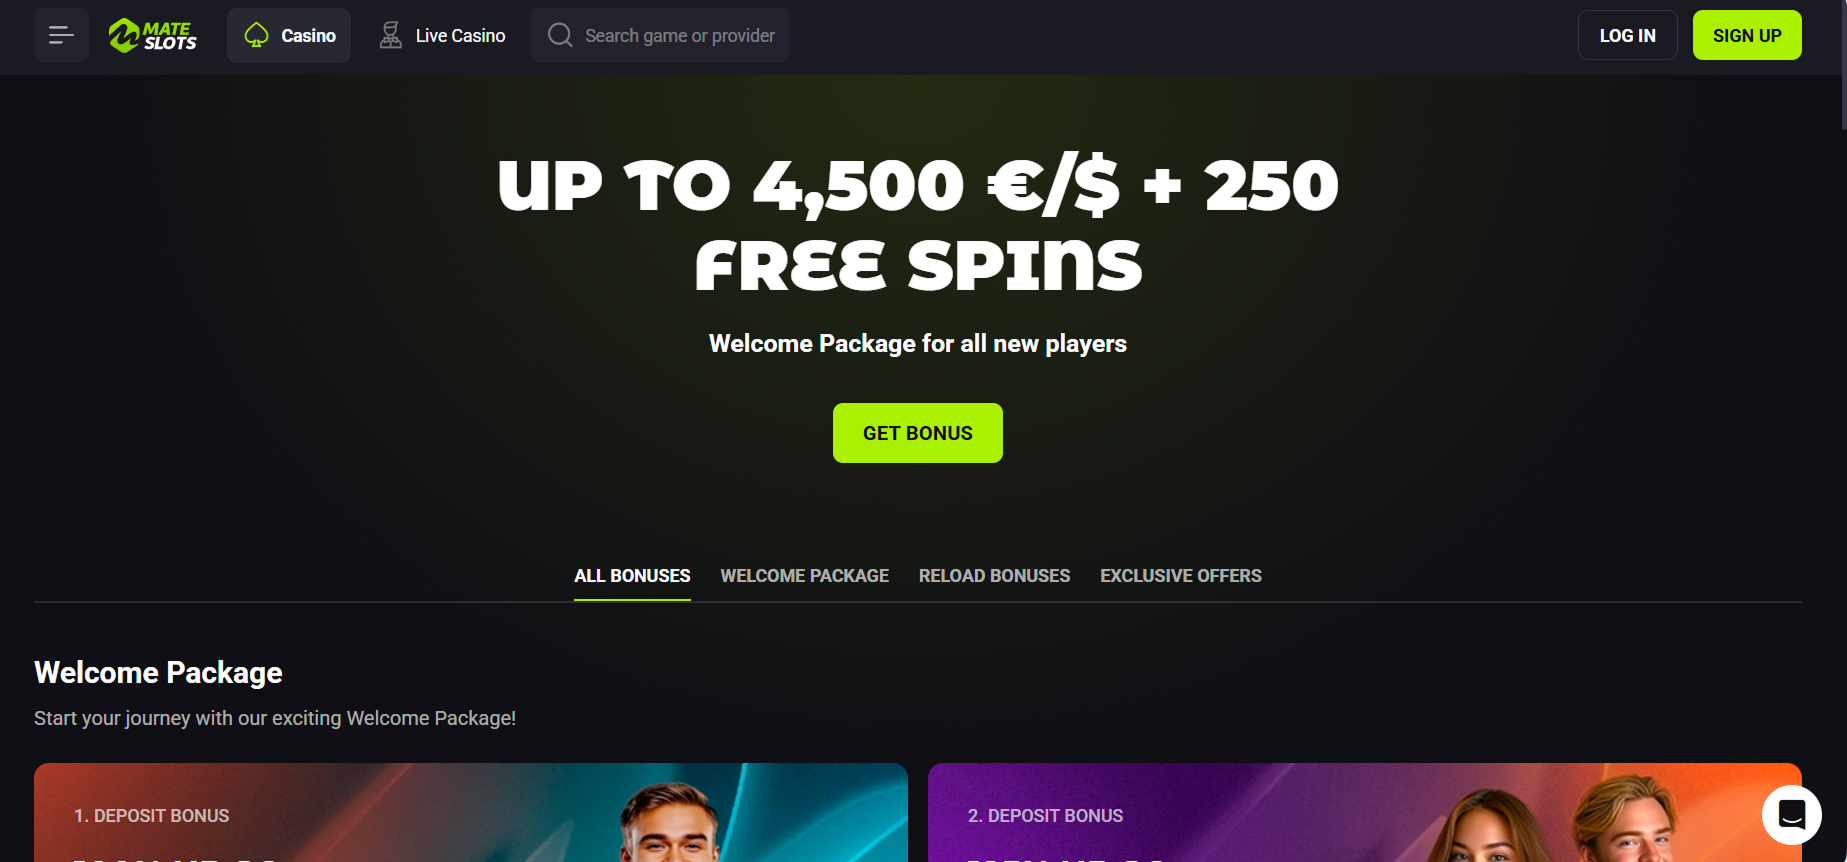The image size is (1847, 862).
Task: Go to Live Casino
Action: (441, 36)
